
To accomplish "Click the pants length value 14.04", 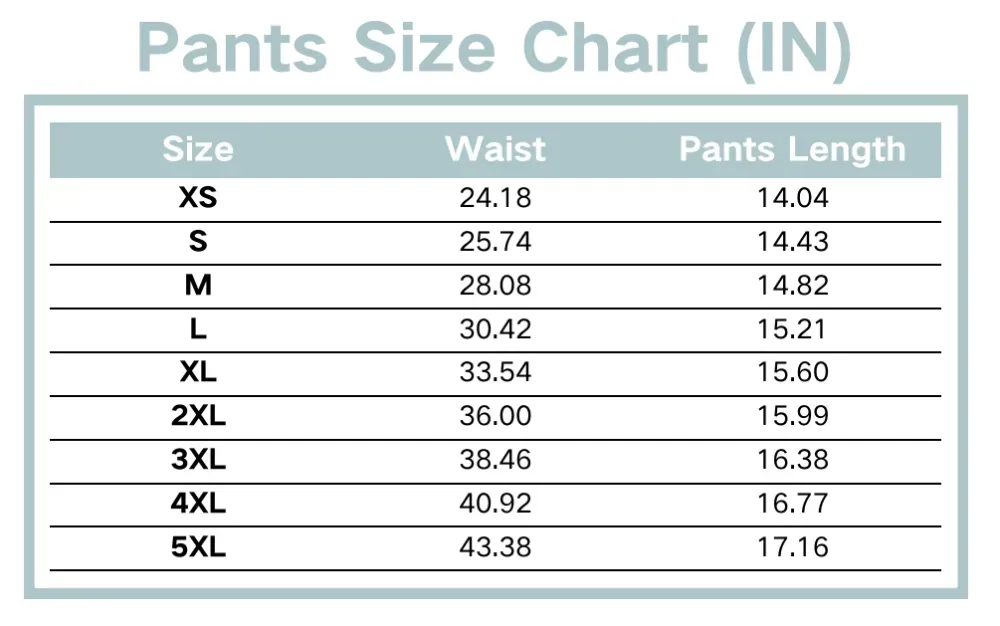I will (x=792, y=198).
